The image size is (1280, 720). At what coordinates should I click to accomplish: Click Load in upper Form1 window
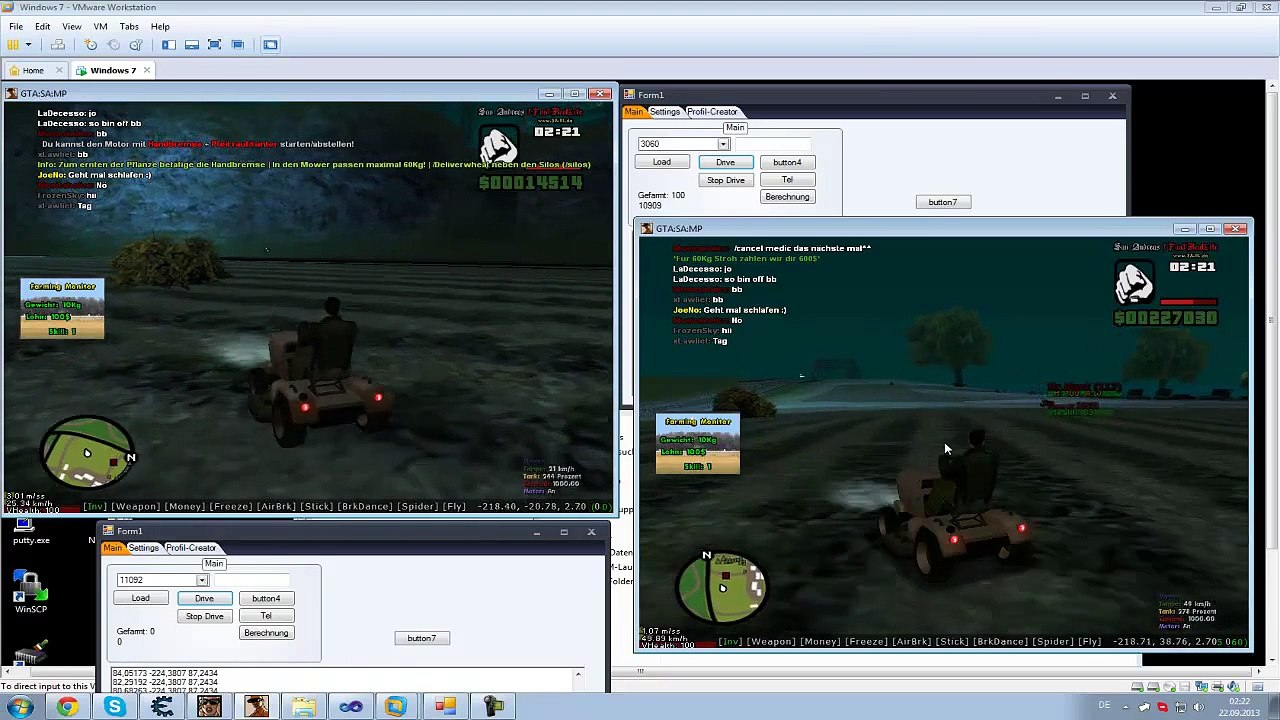pyautogui.click(x=662, y=162)
